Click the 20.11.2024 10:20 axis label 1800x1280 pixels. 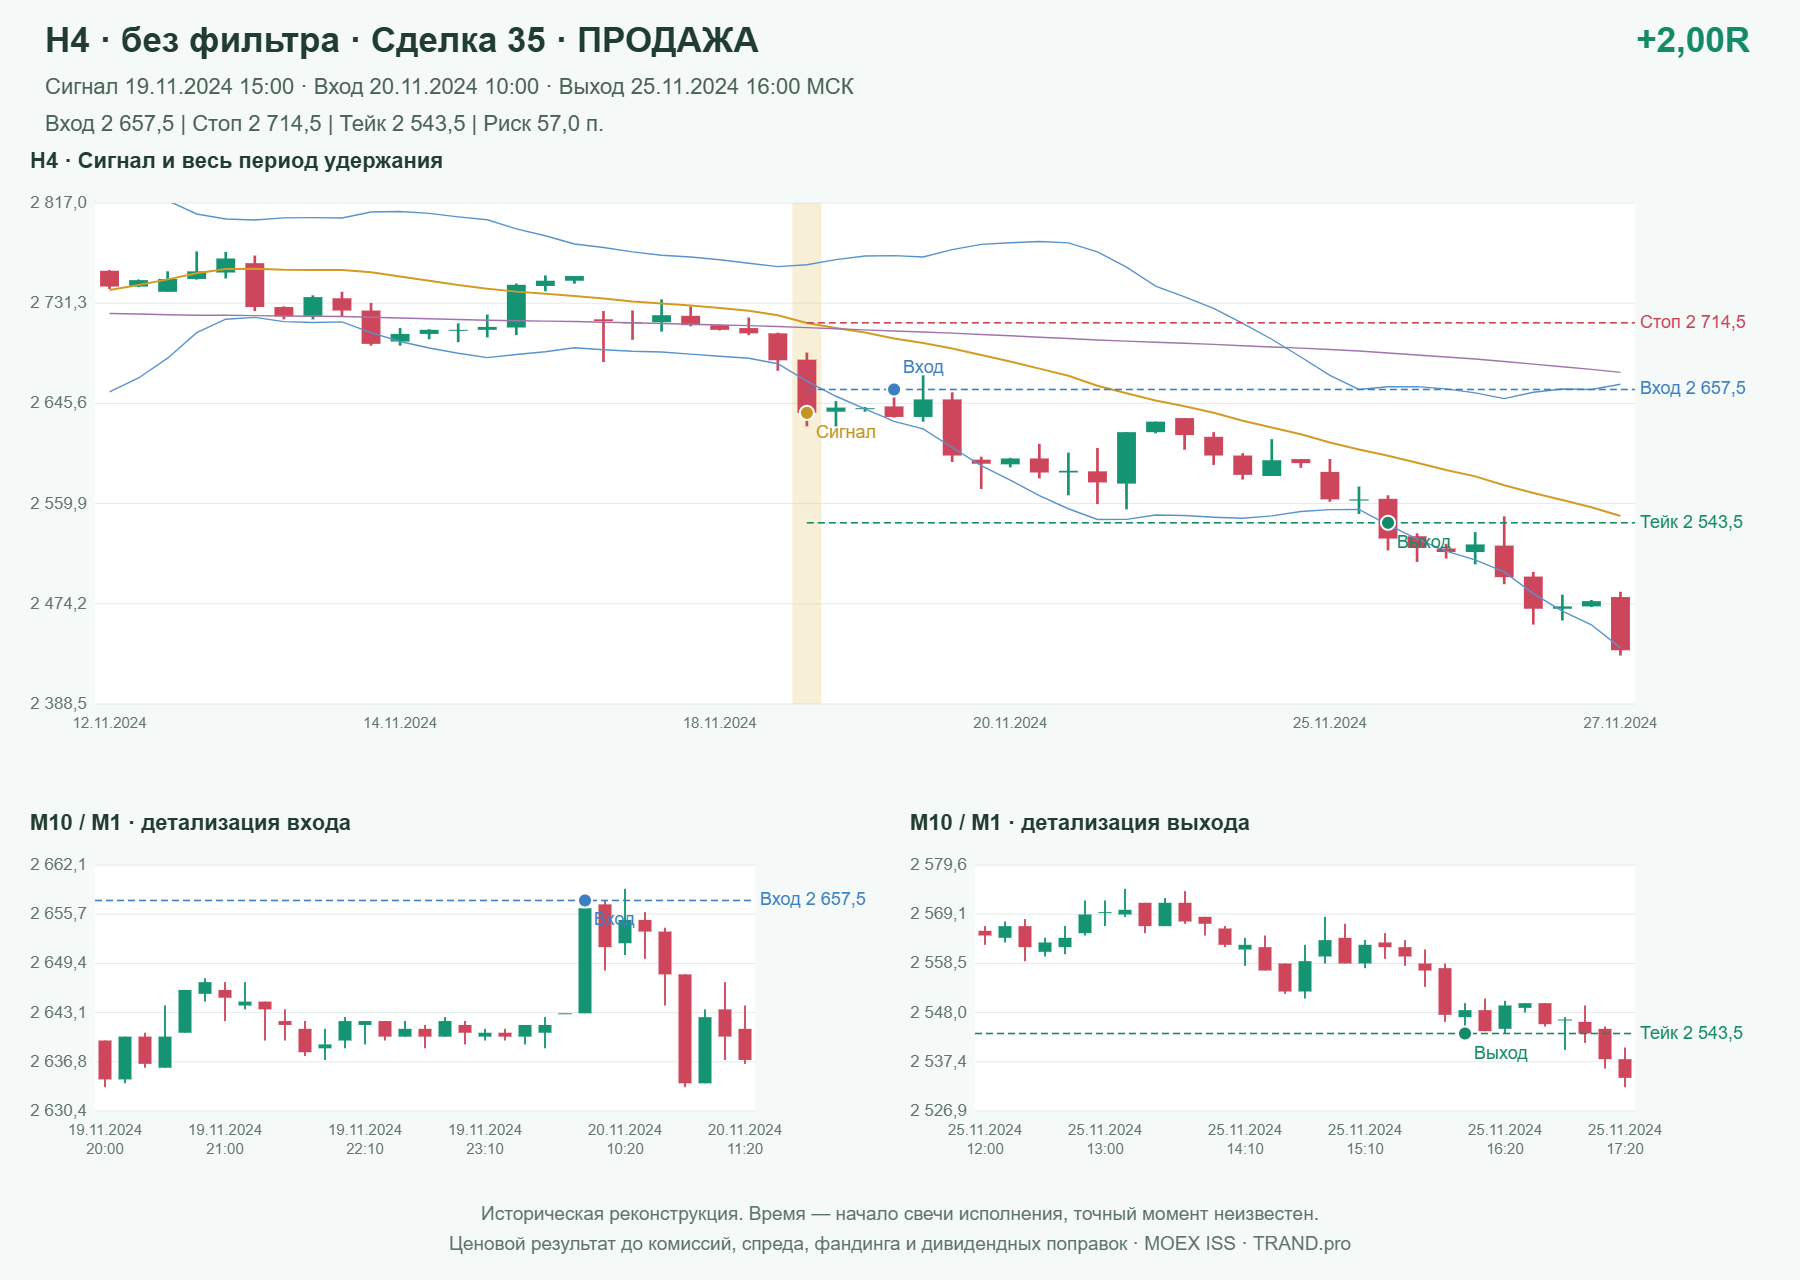tap(625, 1139)
